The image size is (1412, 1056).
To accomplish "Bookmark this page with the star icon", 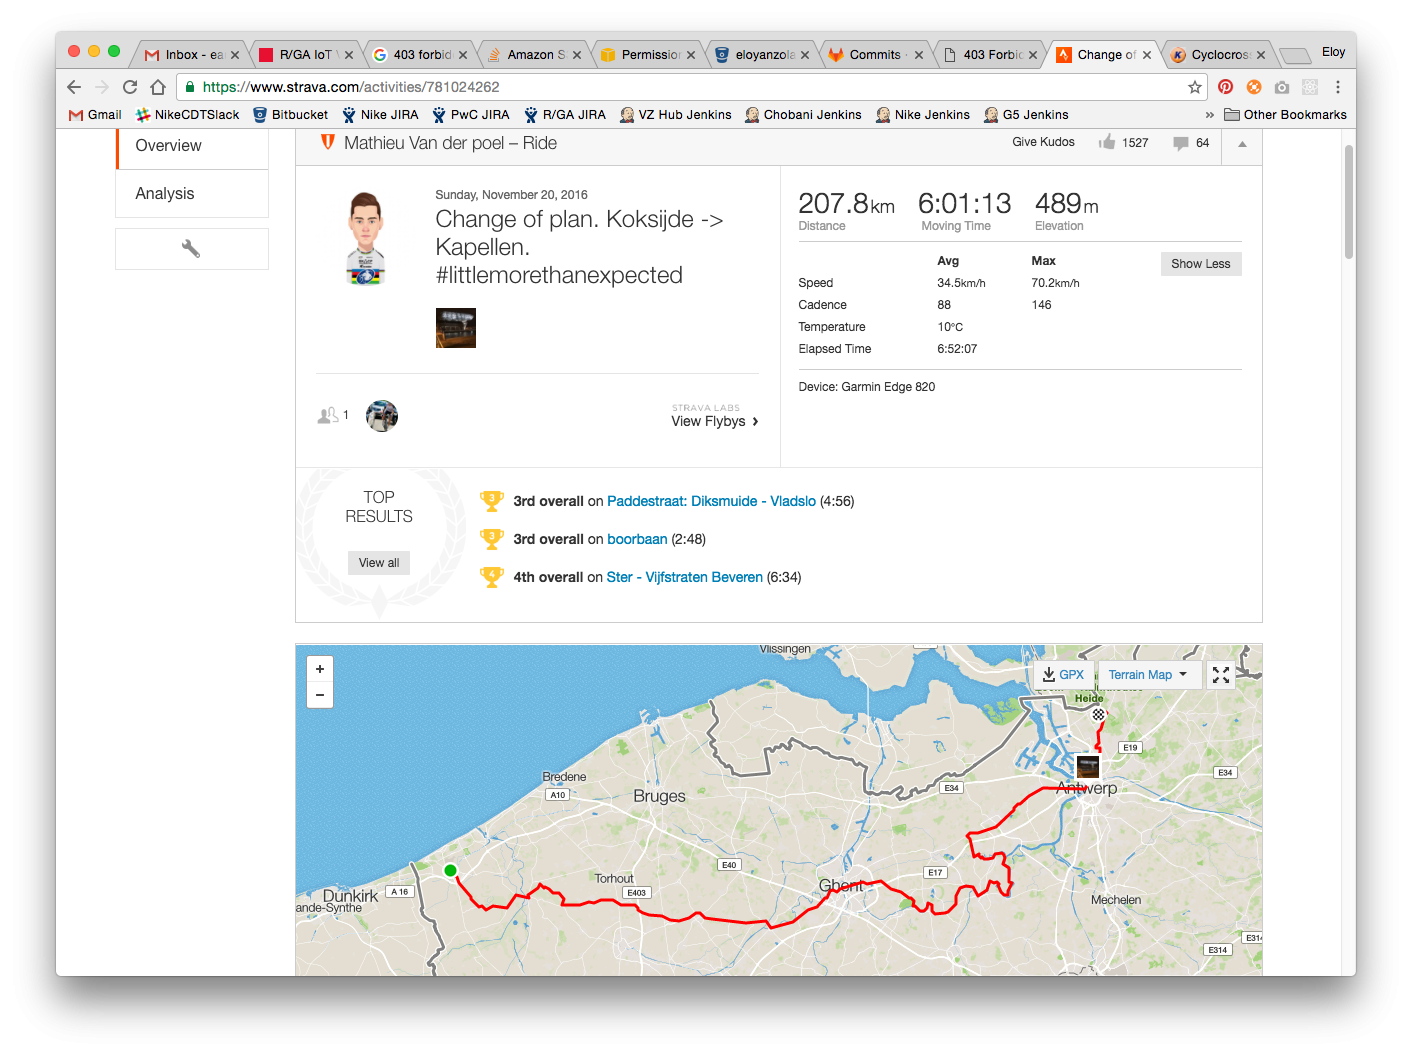I will pyautogui.click(x=1194, y=87).
